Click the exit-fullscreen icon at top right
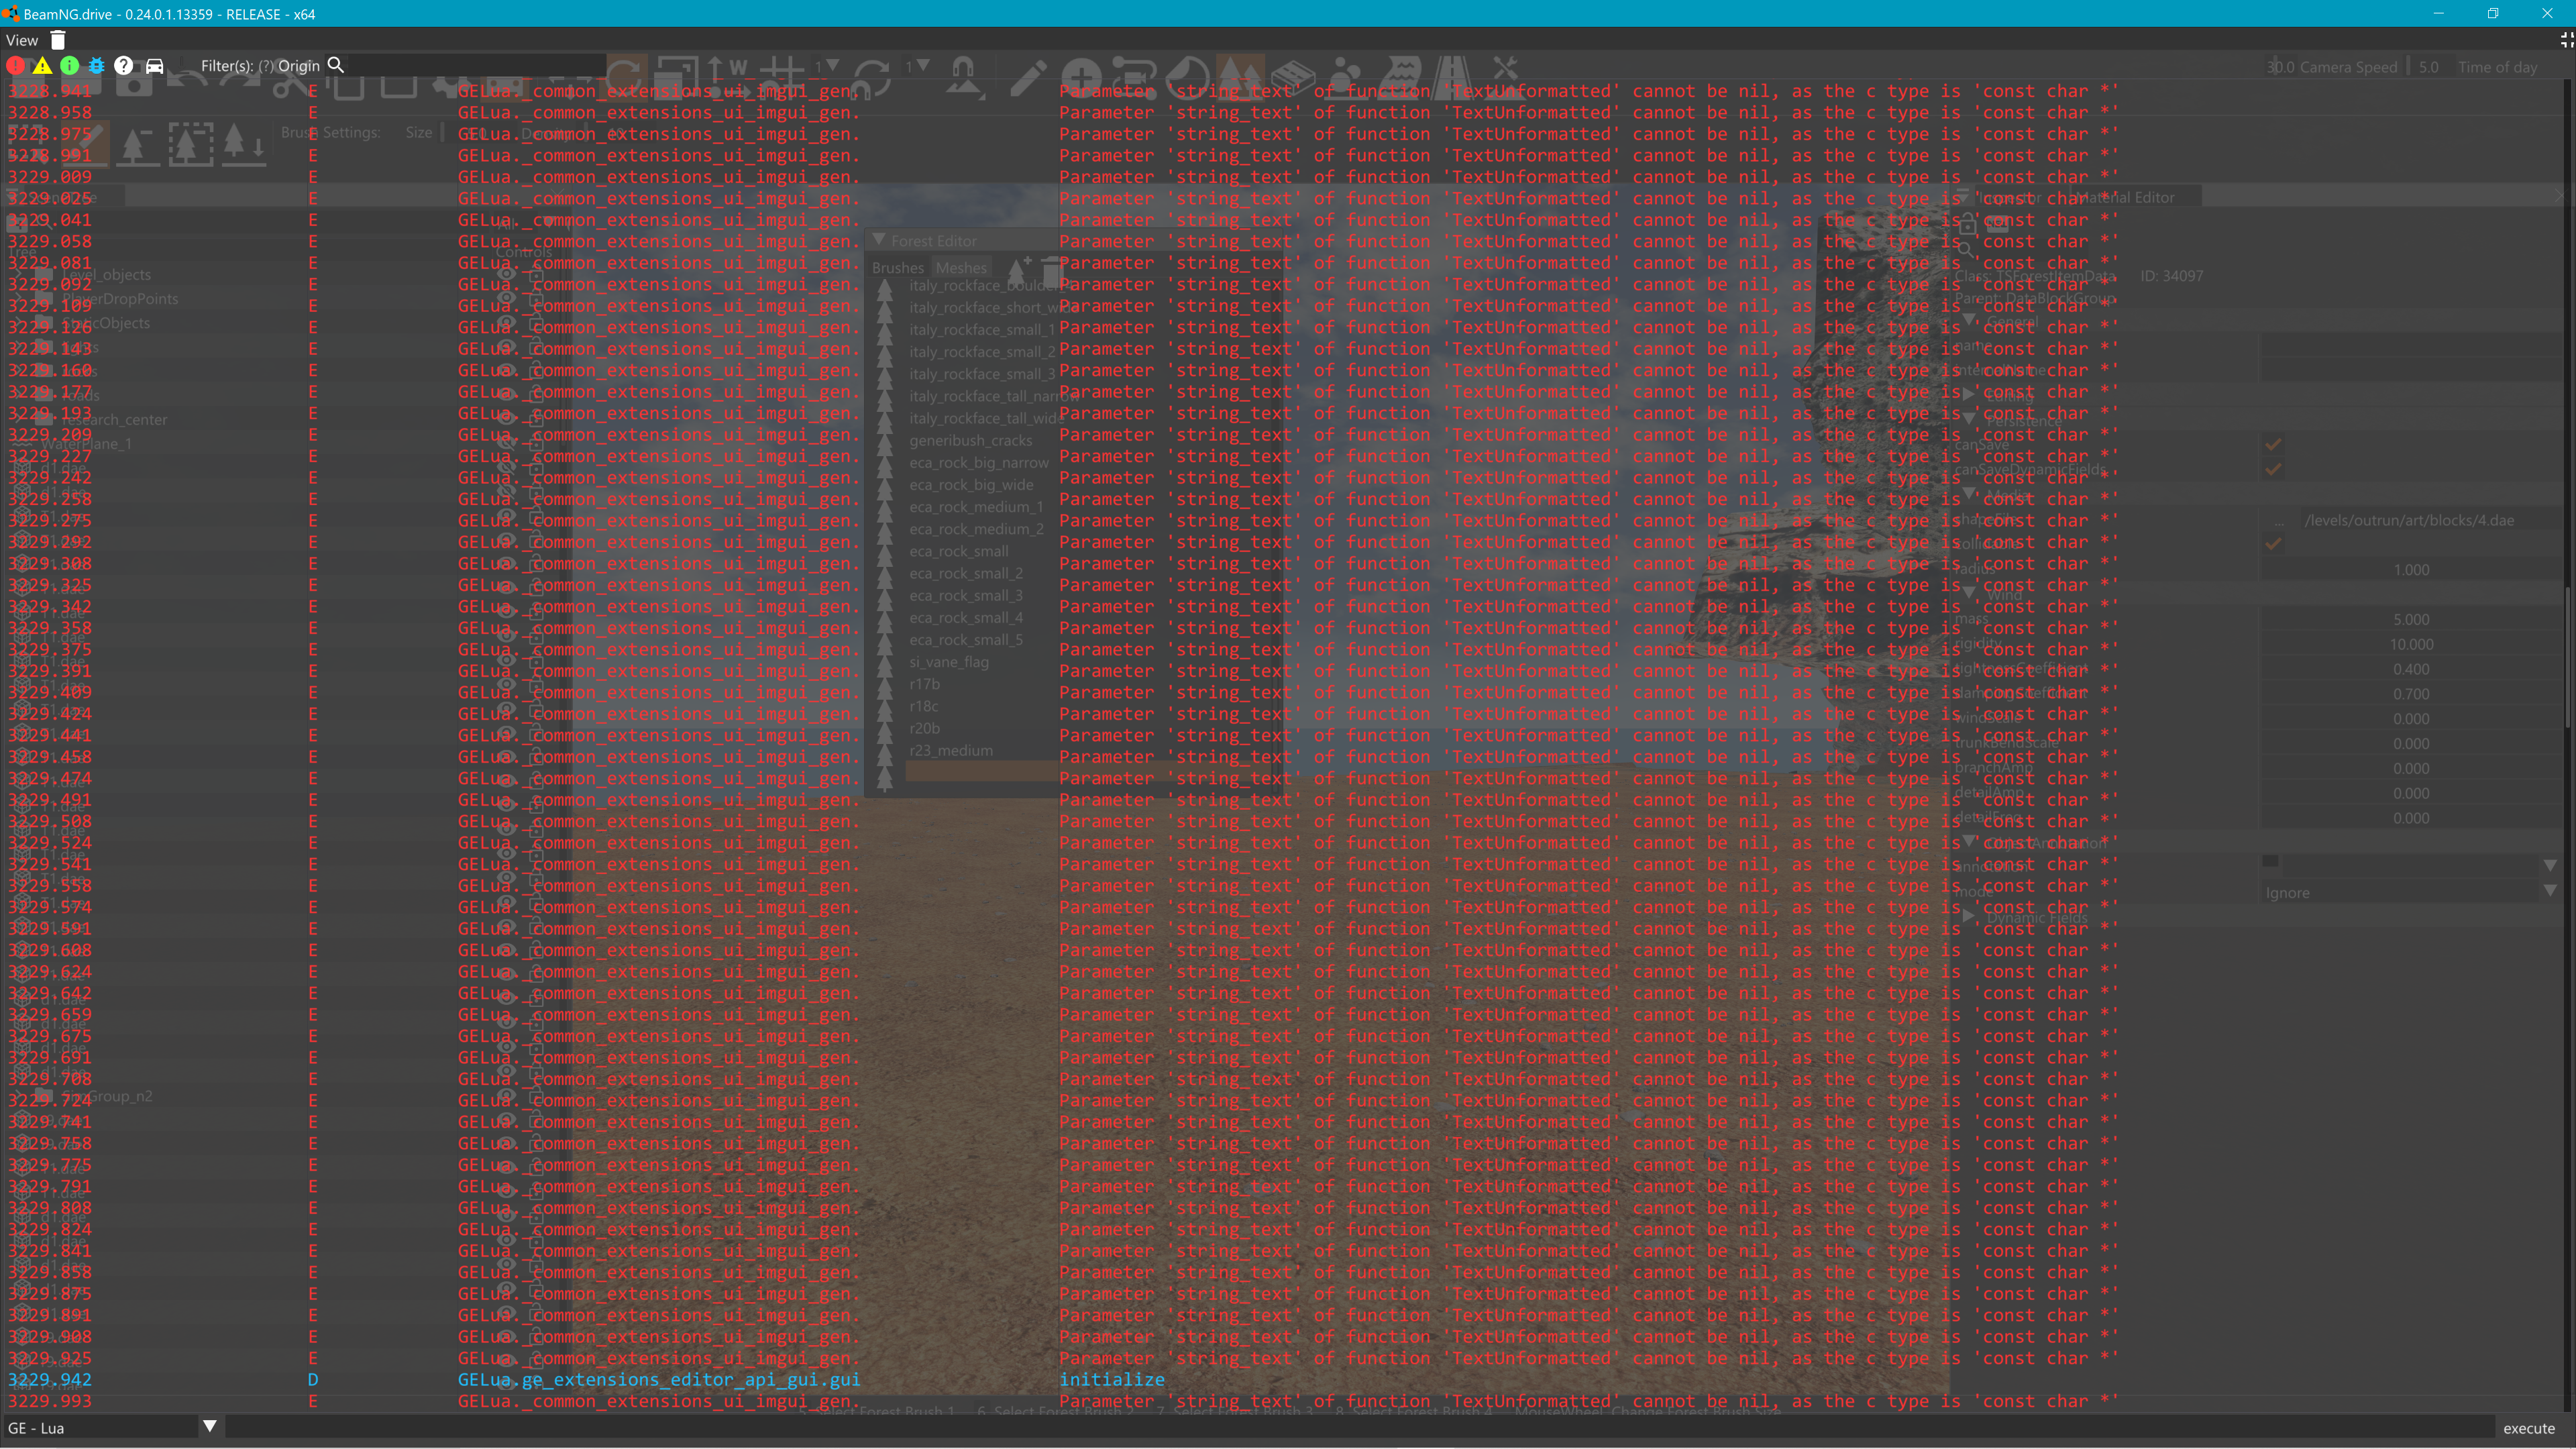This screenshot has width=2576, height=1449. pyautogui.click(x=2566, y=40)
